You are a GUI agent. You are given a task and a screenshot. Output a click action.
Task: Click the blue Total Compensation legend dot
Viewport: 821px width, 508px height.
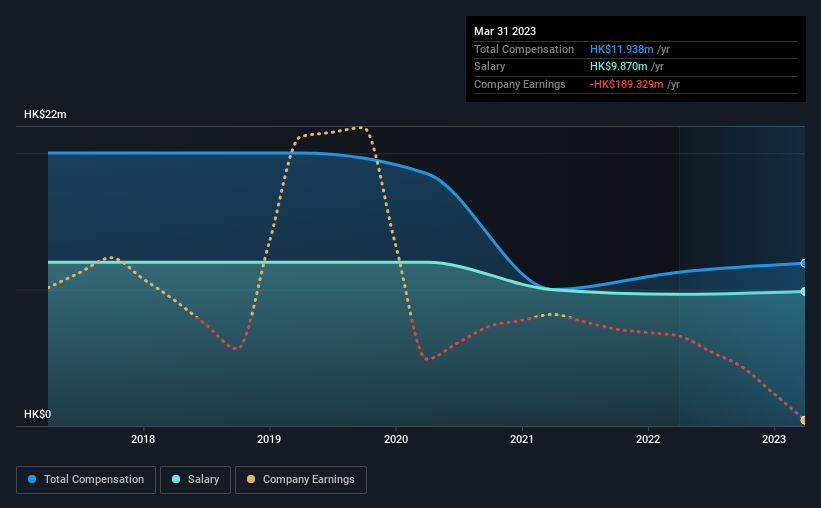click(x=32, y=479)
